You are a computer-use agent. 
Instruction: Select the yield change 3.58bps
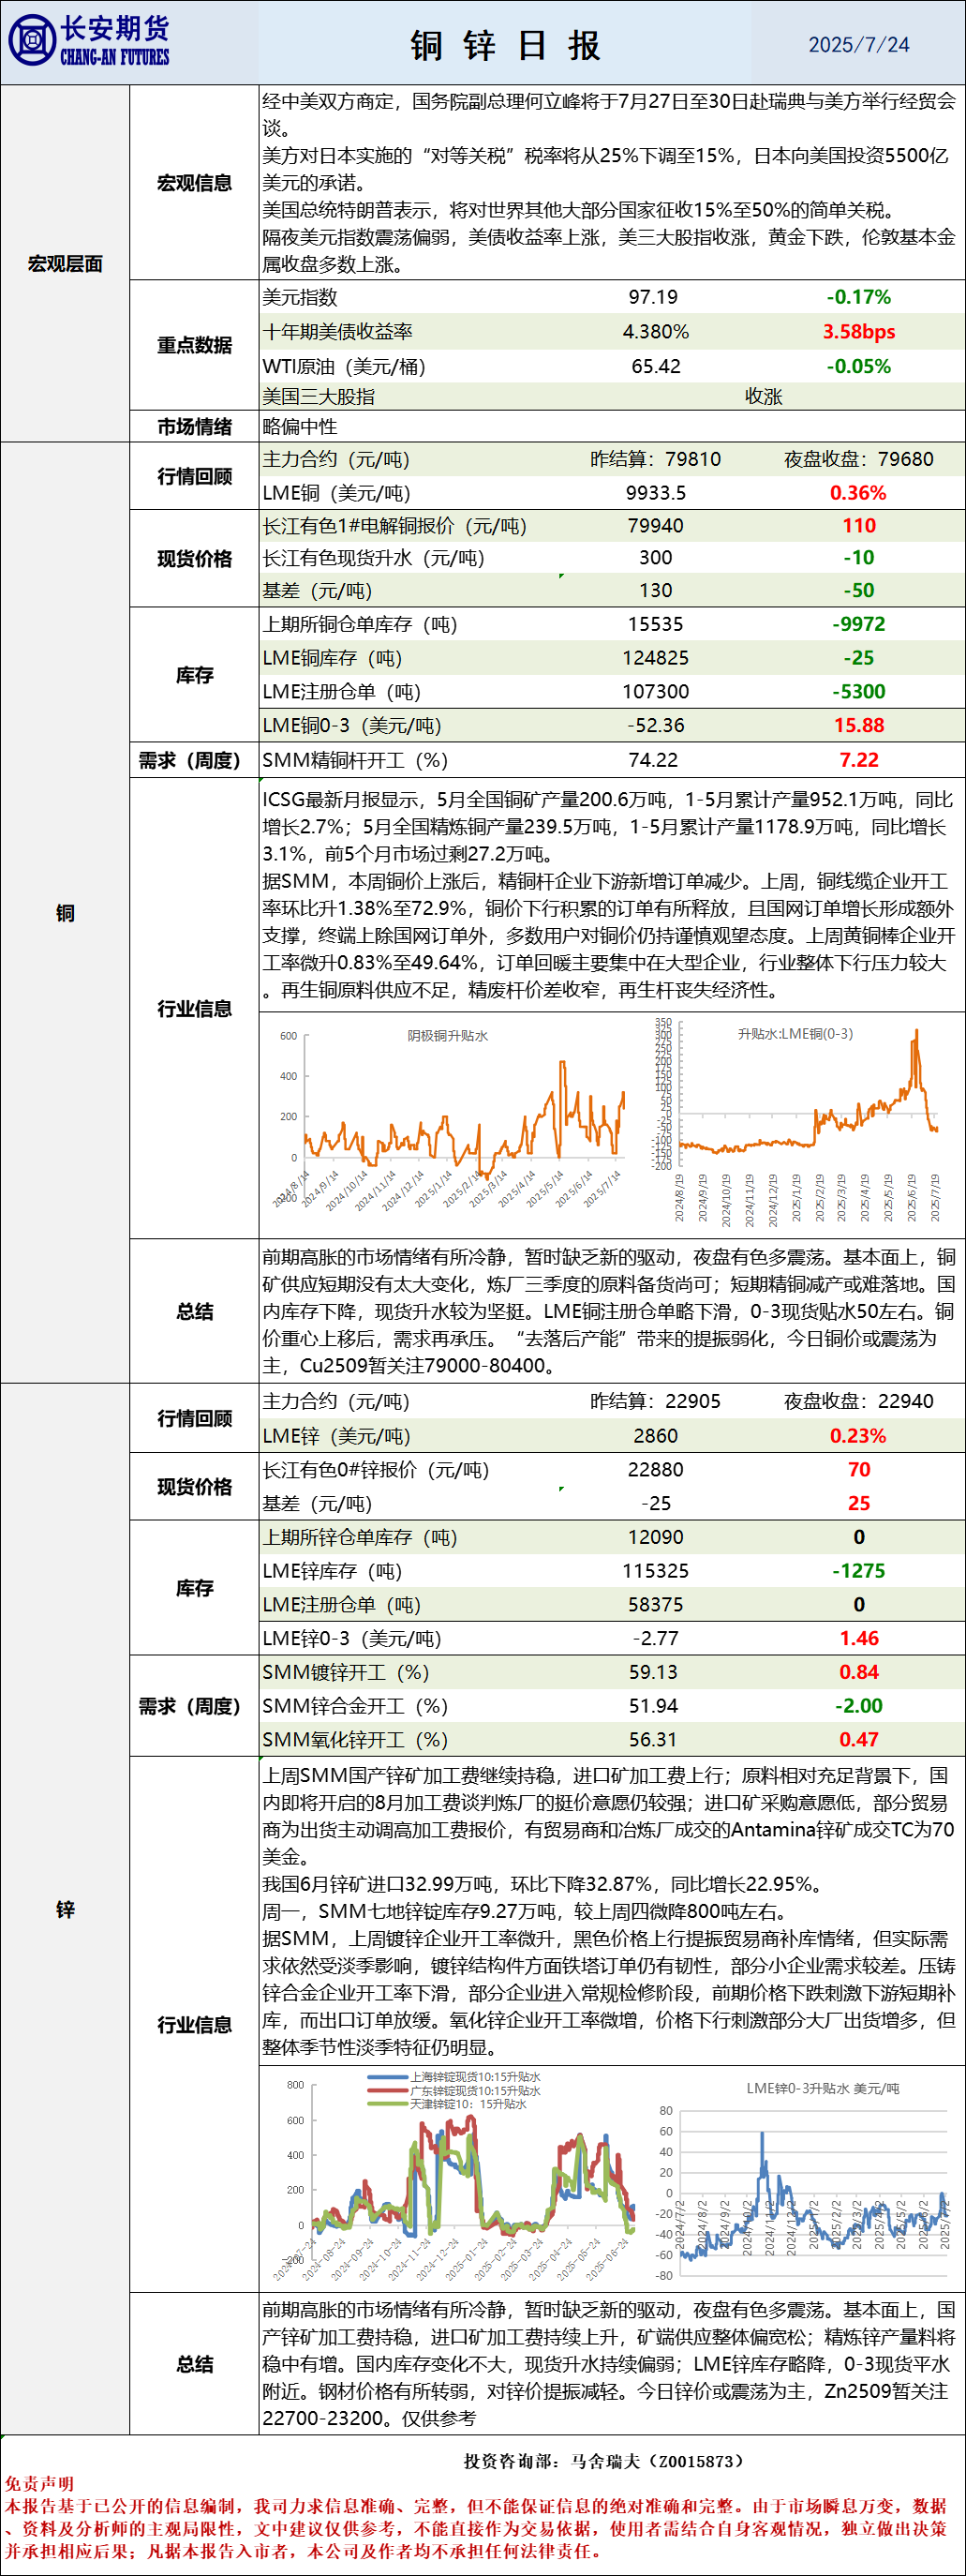click(859, 332)
